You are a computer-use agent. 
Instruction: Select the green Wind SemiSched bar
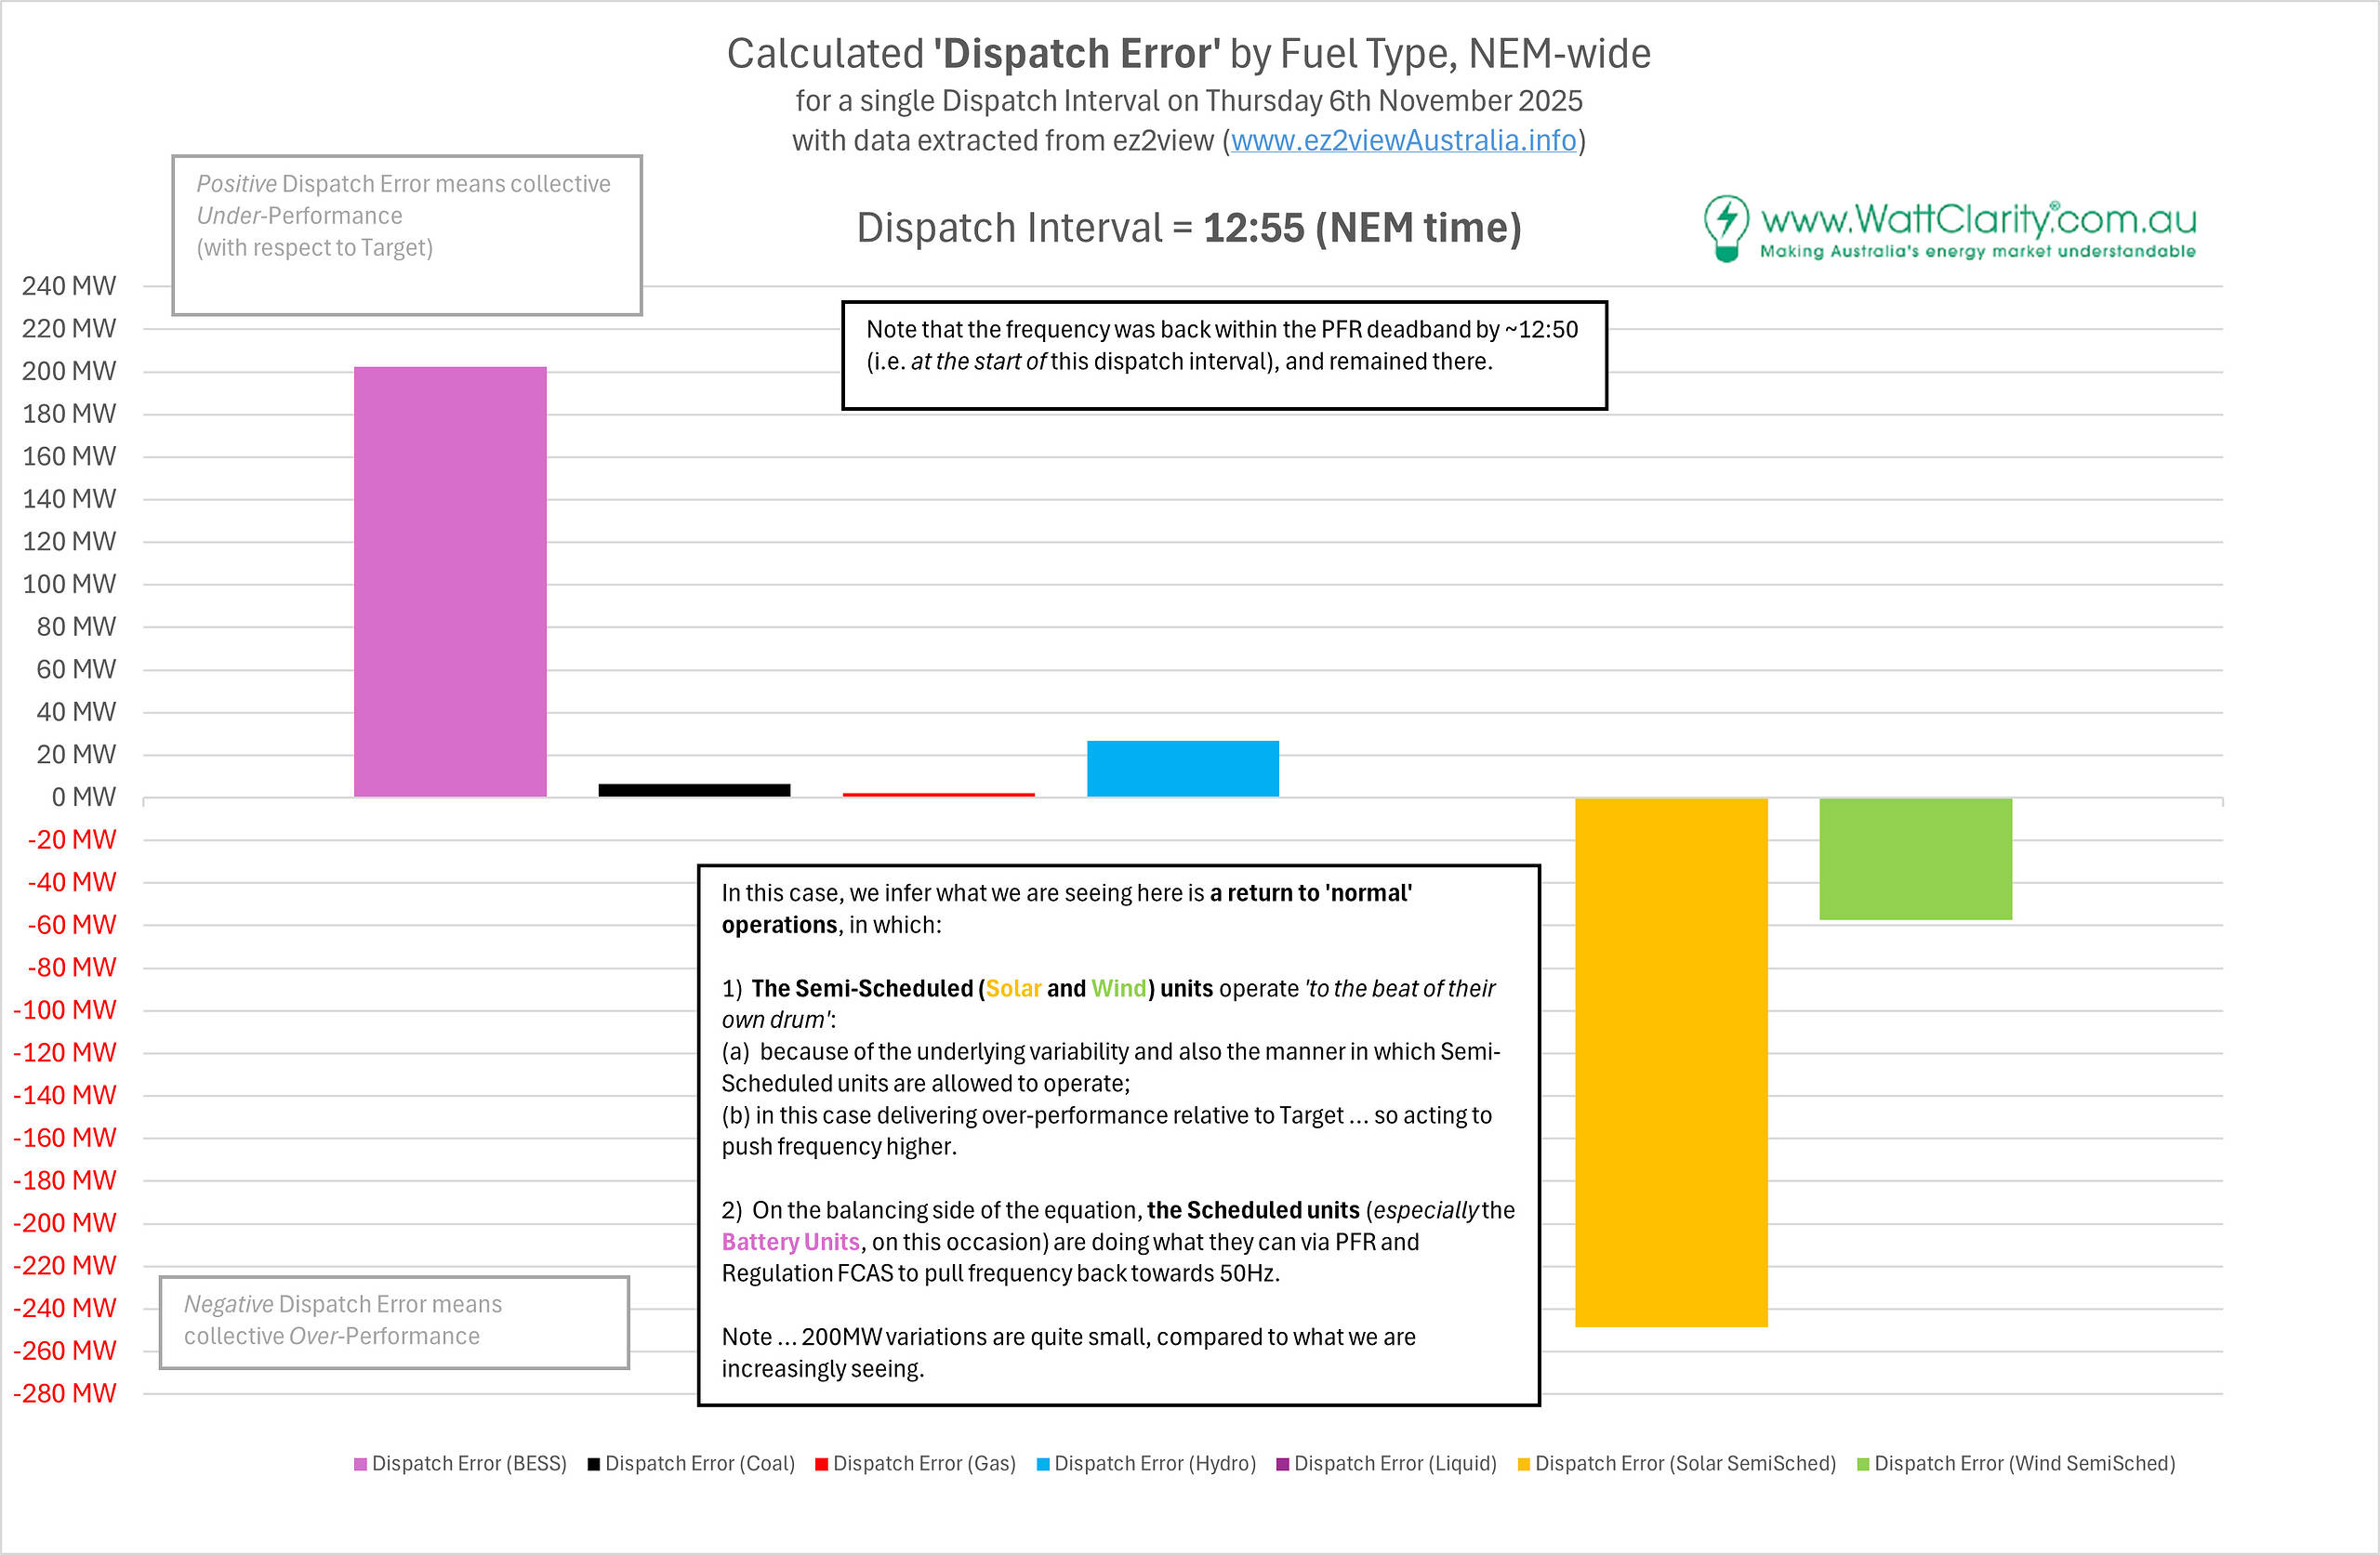point(1915,858)
